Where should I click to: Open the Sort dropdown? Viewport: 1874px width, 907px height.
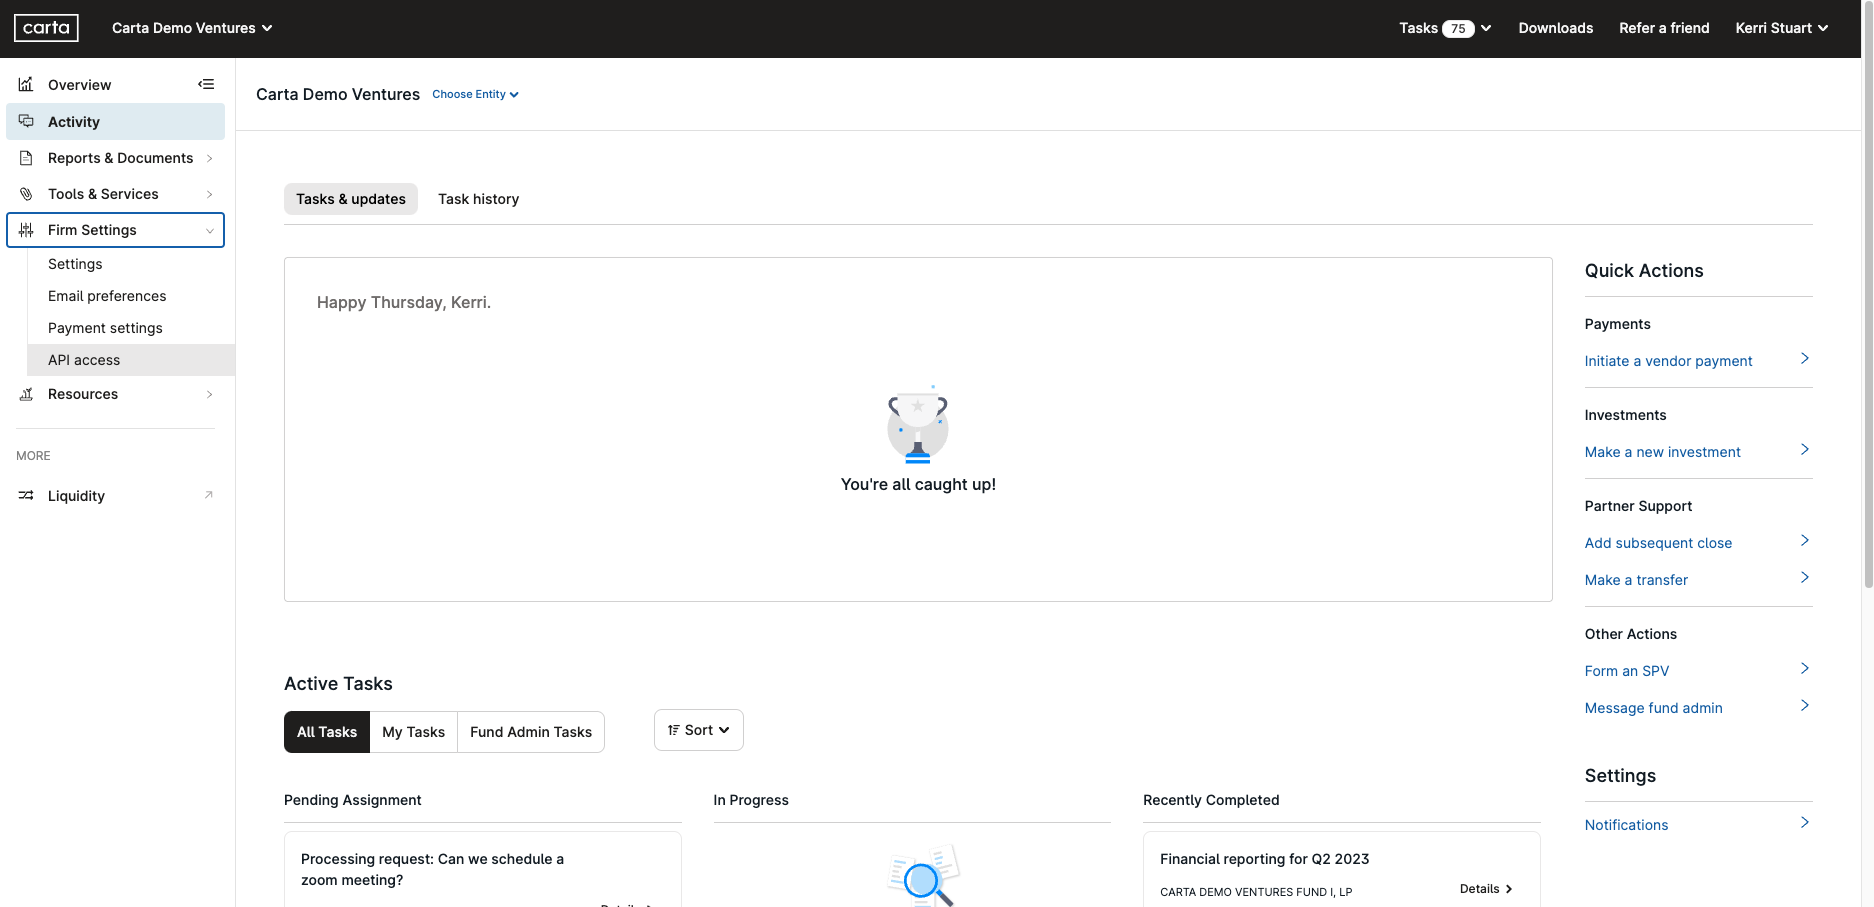click(x=699, y=730)
